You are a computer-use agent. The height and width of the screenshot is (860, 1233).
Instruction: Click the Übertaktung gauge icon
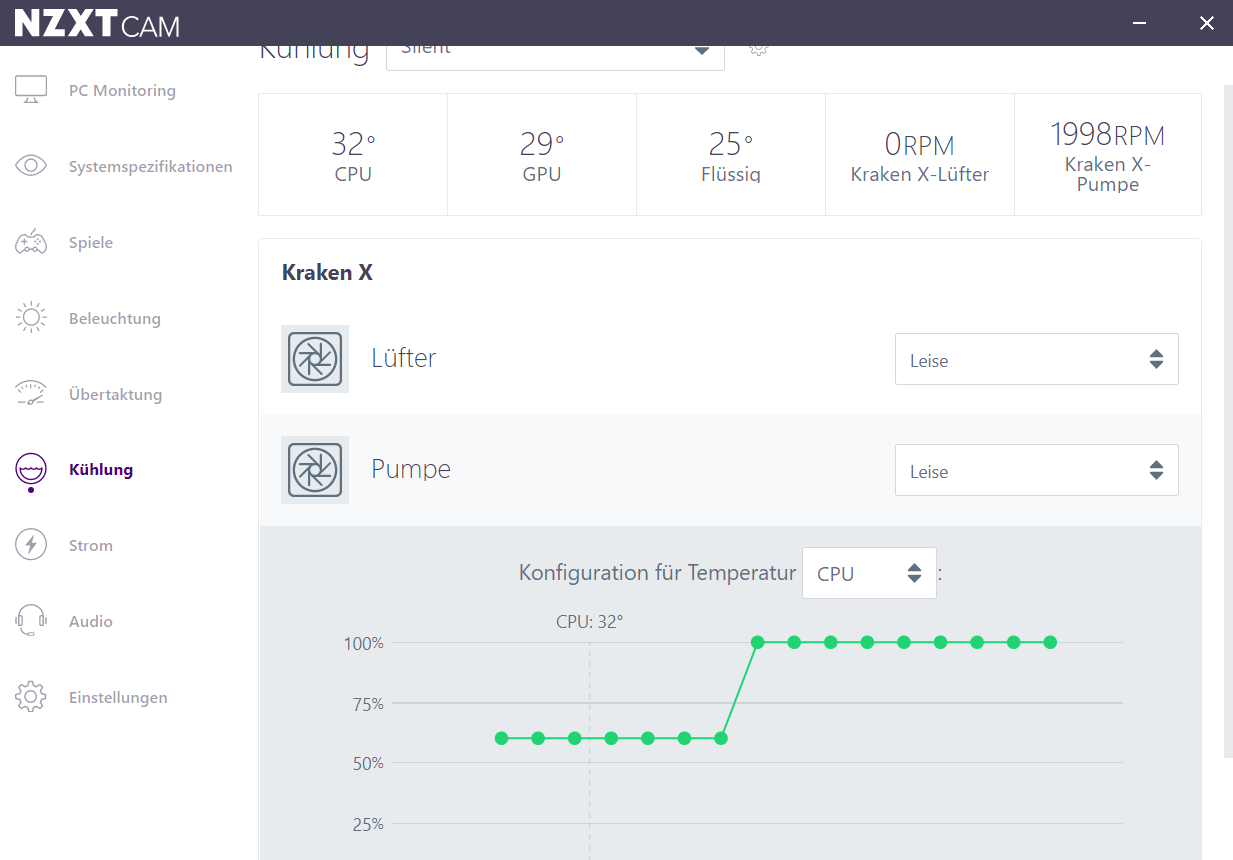(x=31, y=394)
